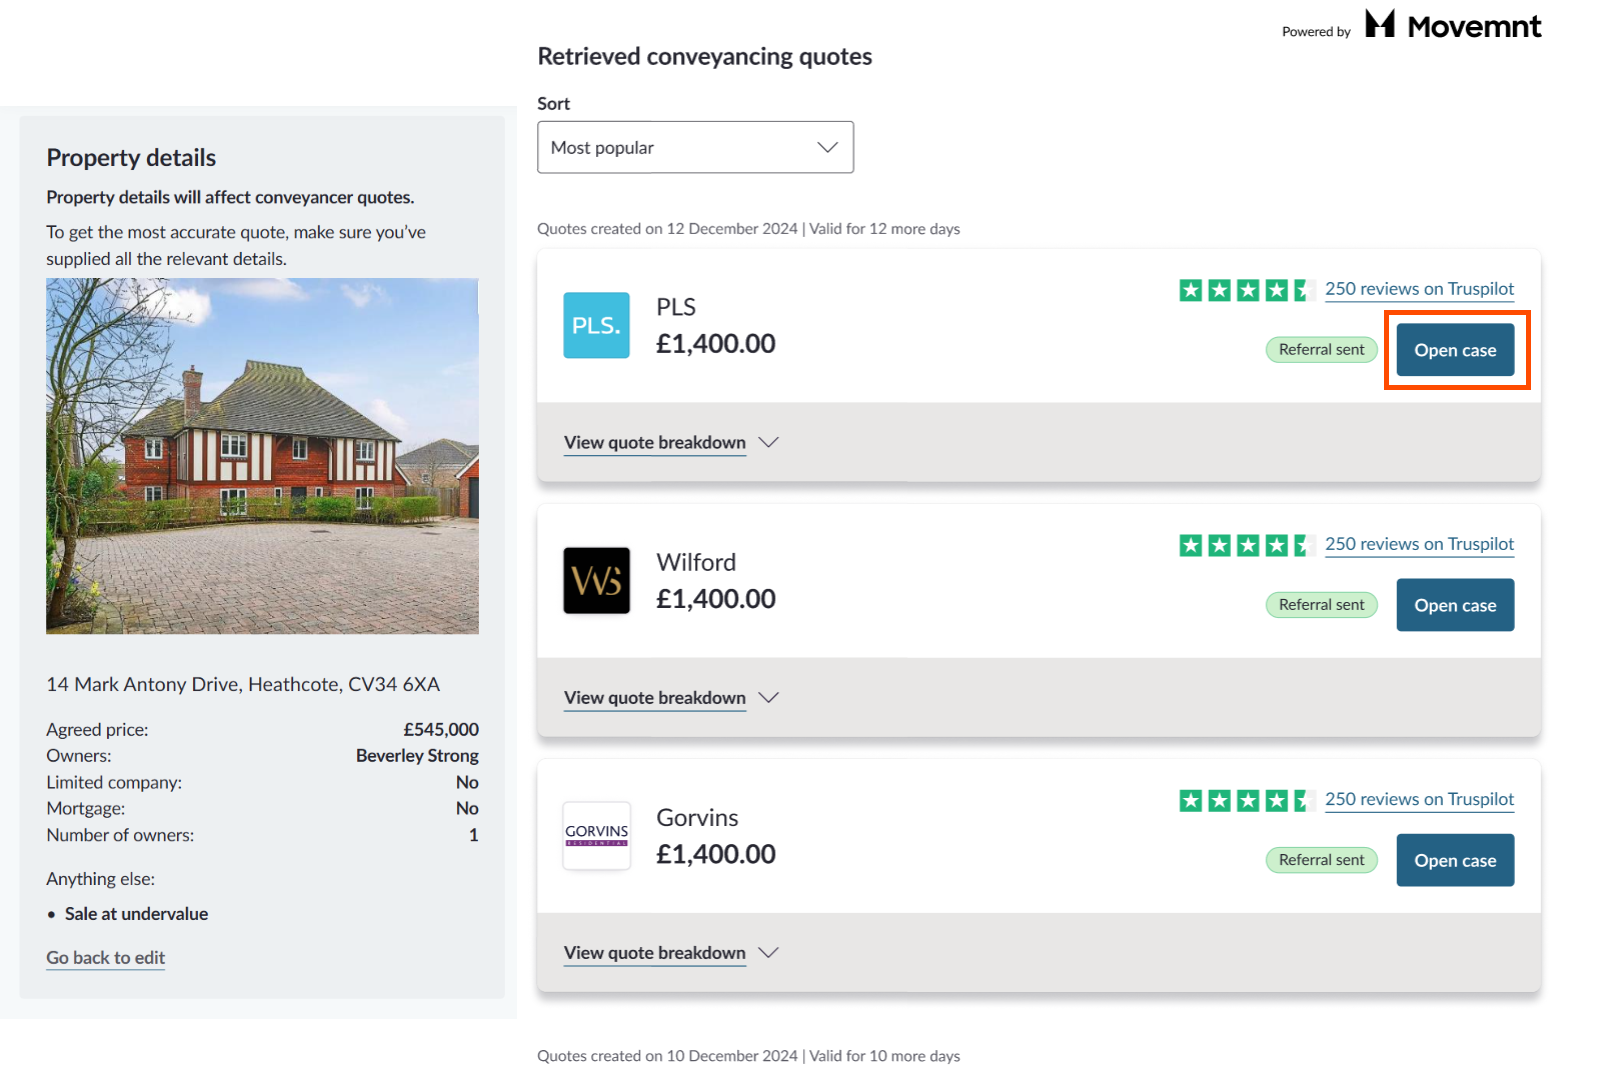Viewport: 1610px width, 1068px height.
Task: Click the Number of owners label
Action: [120, 834]
